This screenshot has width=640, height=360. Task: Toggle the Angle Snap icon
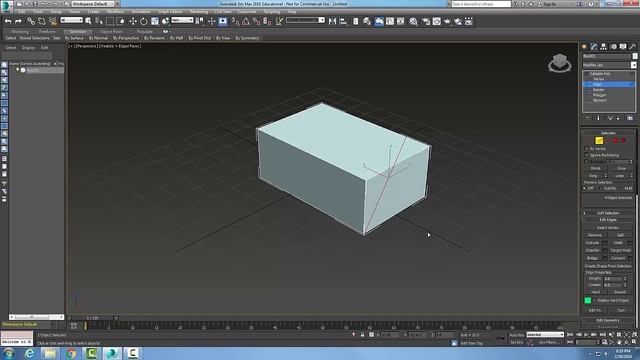tap(246, 21)
